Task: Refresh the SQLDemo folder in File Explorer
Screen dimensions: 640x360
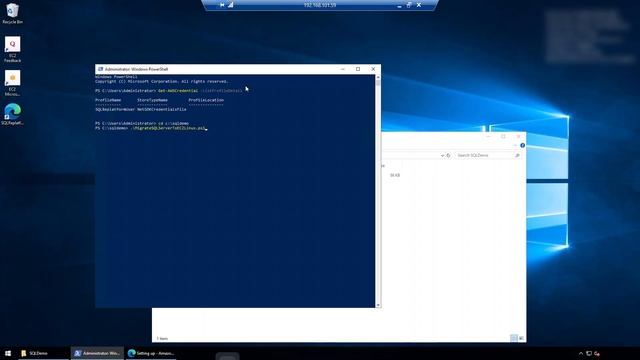Action: 448,156
